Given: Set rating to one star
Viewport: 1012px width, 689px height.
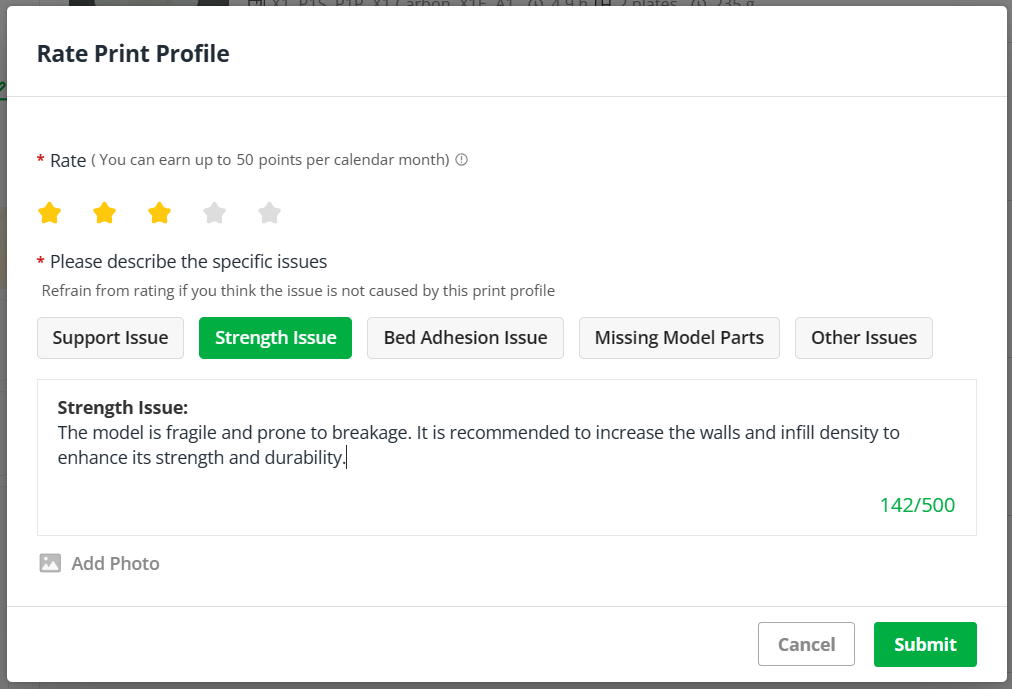Looking at the screenshot, I should pyautogui.click(x=50, y=212).
